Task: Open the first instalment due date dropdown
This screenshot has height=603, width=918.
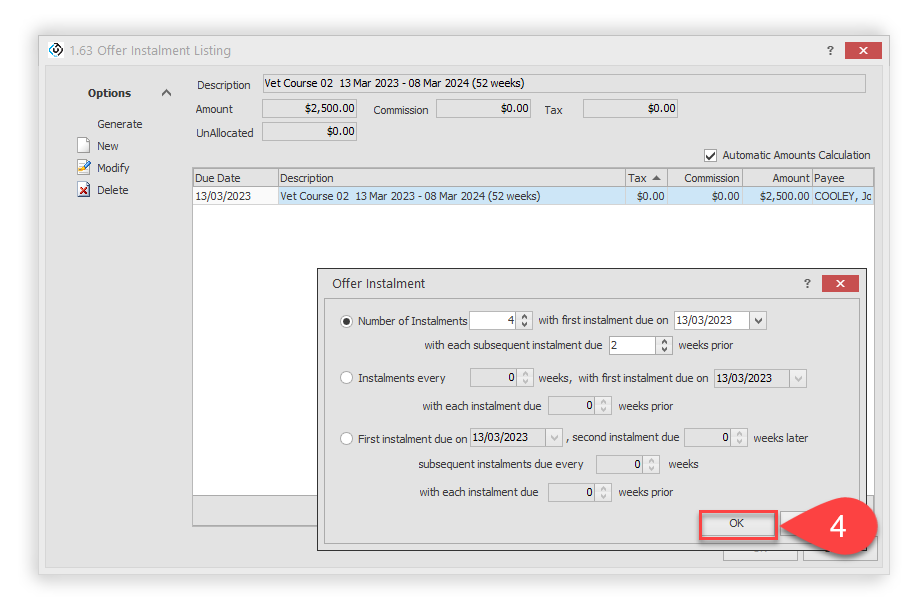Action: click(757, 321)
